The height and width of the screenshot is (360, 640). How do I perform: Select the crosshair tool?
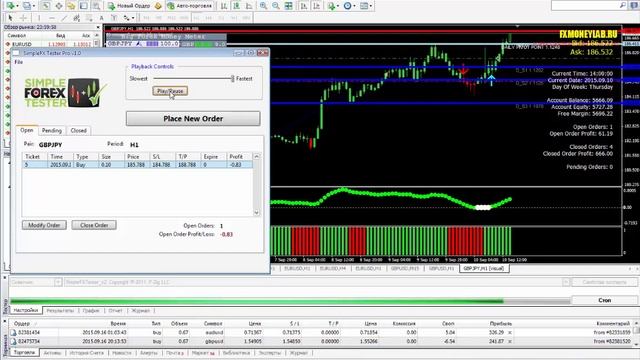(x=23, y=18)
